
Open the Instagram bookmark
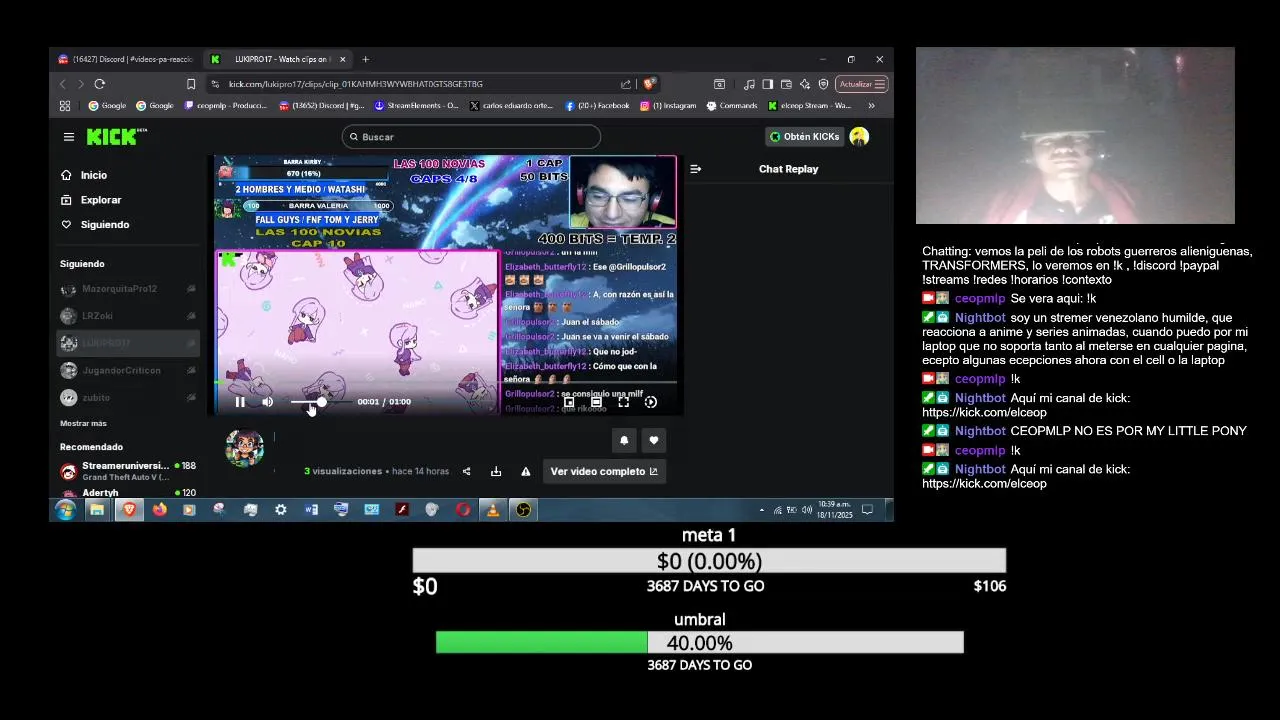click(668, 105)
